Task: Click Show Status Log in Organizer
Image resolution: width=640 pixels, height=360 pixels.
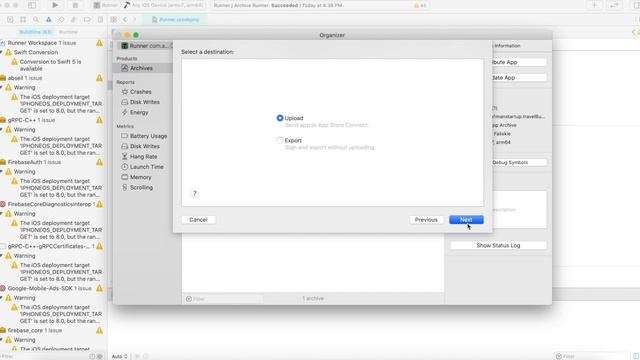Action: pos(498,245)
